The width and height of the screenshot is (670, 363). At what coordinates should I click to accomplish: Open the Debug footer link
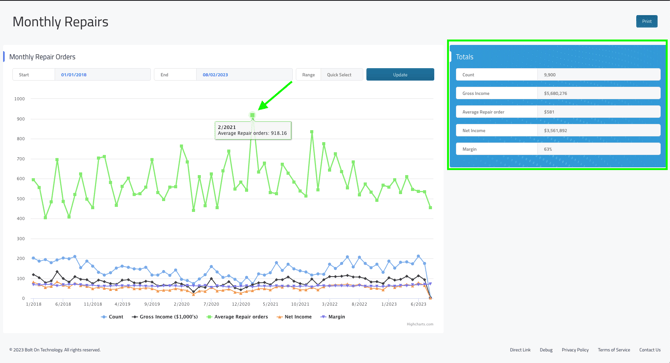coord(546,350)
